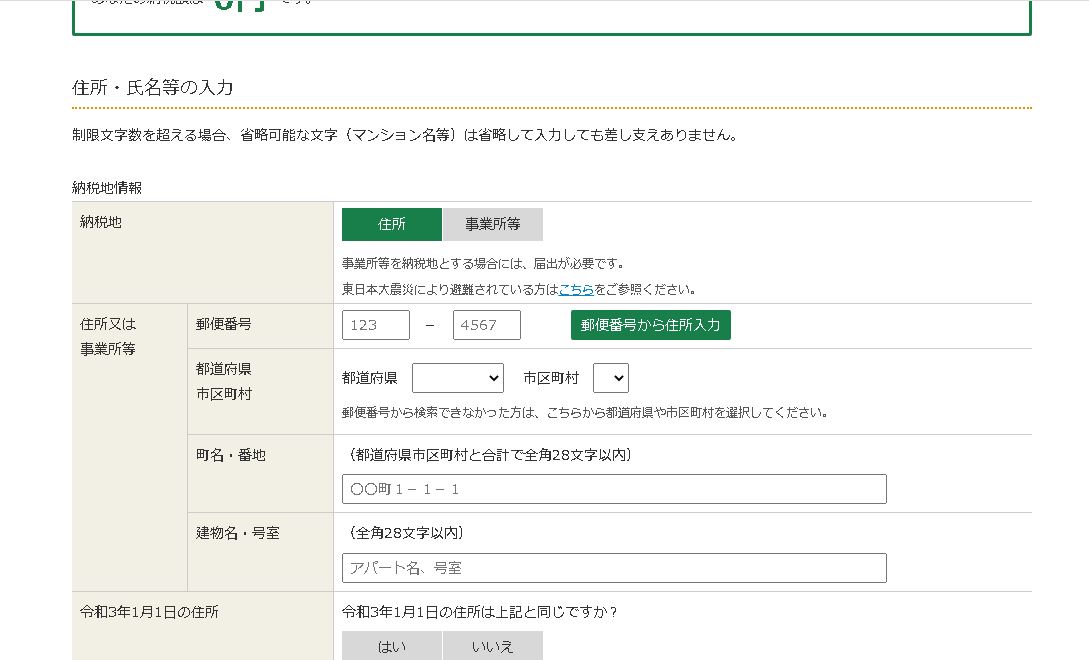
Task: Open the 都道府県 prefecture dropdown
Action: pyautogui.click(x=457, y=378)
